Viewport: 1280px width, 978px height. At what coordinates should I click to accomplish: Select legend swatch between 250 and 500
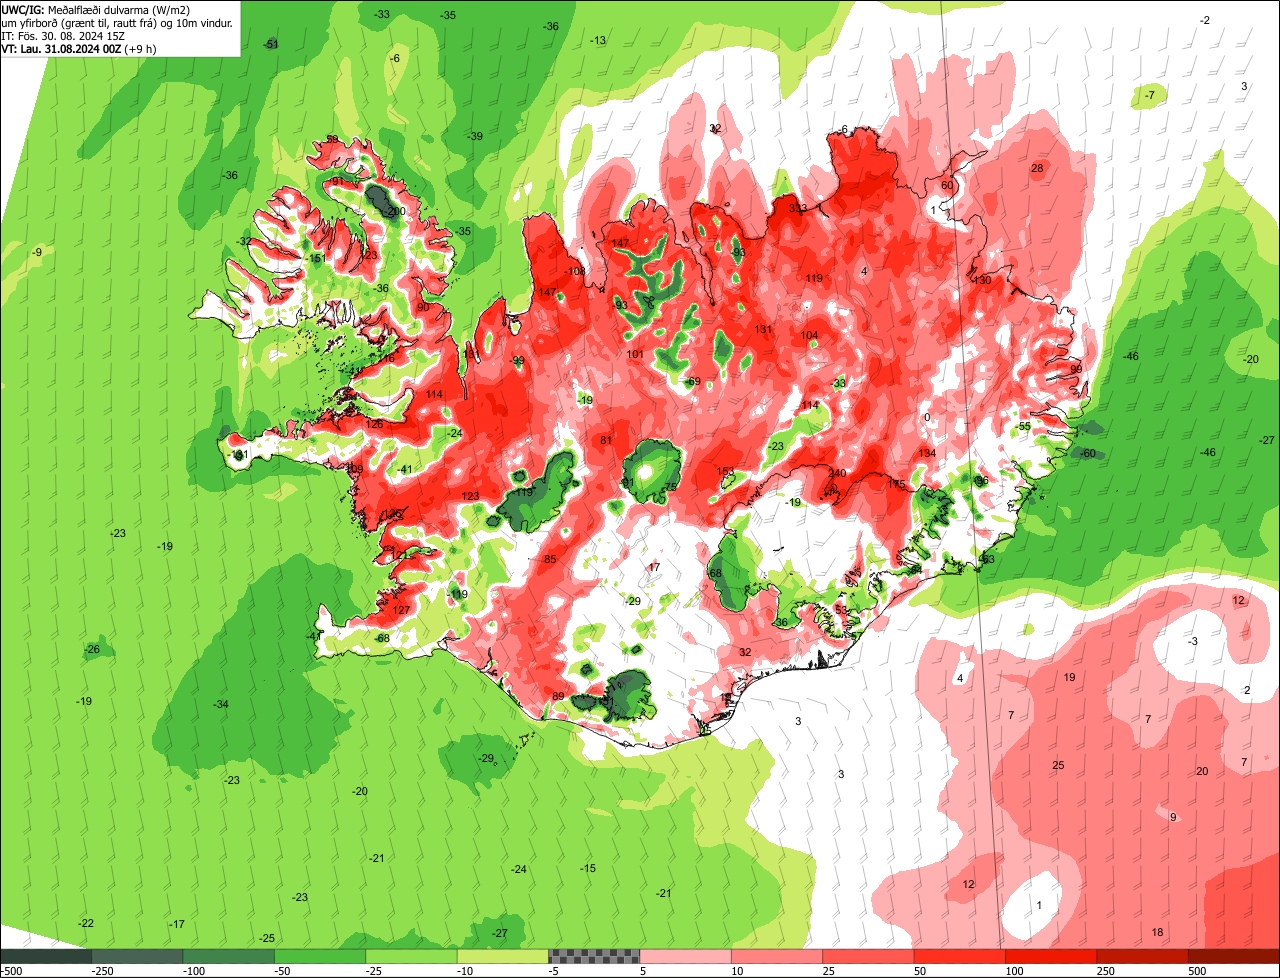pyautogui.click(x=1142, y=956)
